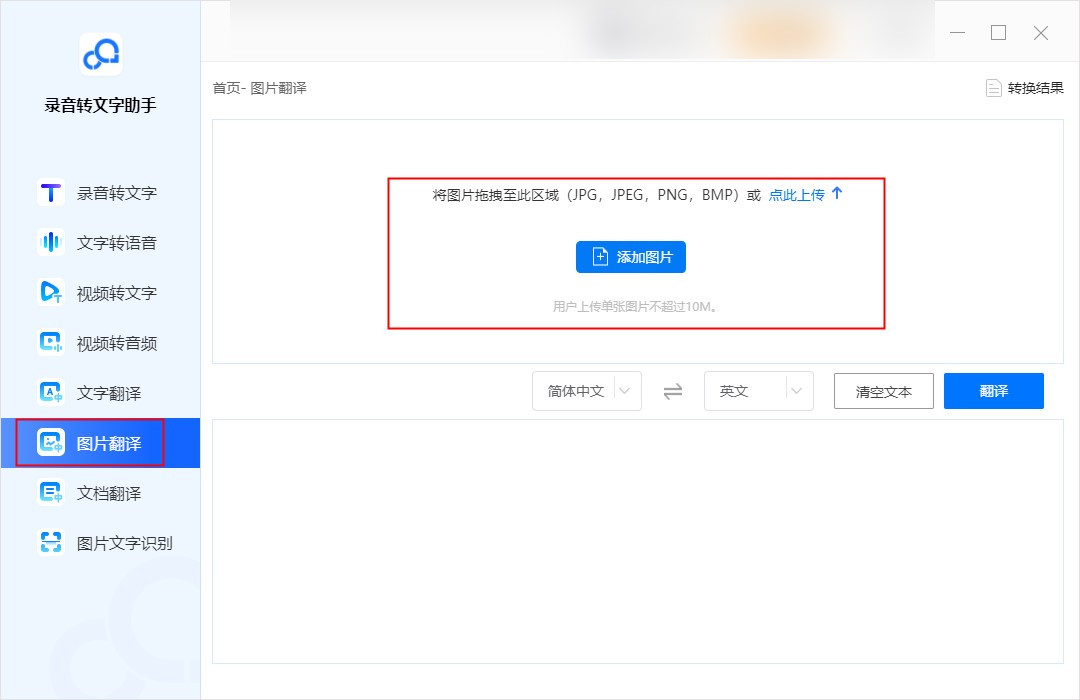Click the 点此上传 upload link
This screenshot has height=700, width=1080.
tap(795, 196)
